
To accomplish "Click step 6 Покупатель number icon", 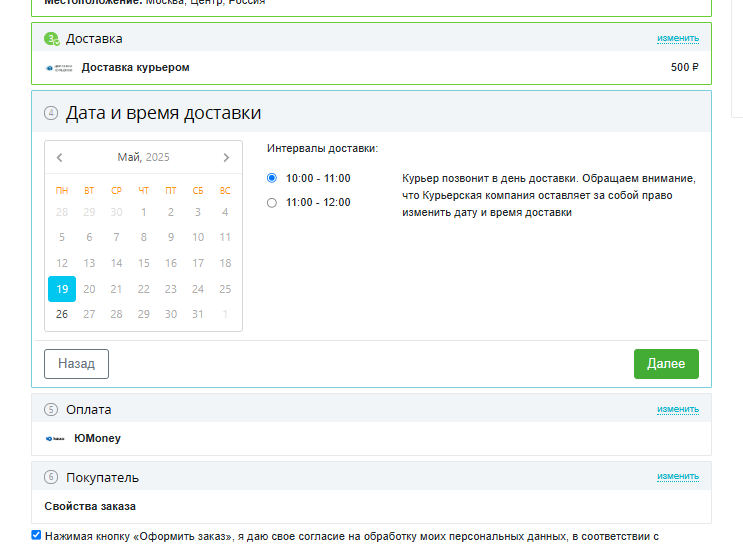I will click(52, 478).
